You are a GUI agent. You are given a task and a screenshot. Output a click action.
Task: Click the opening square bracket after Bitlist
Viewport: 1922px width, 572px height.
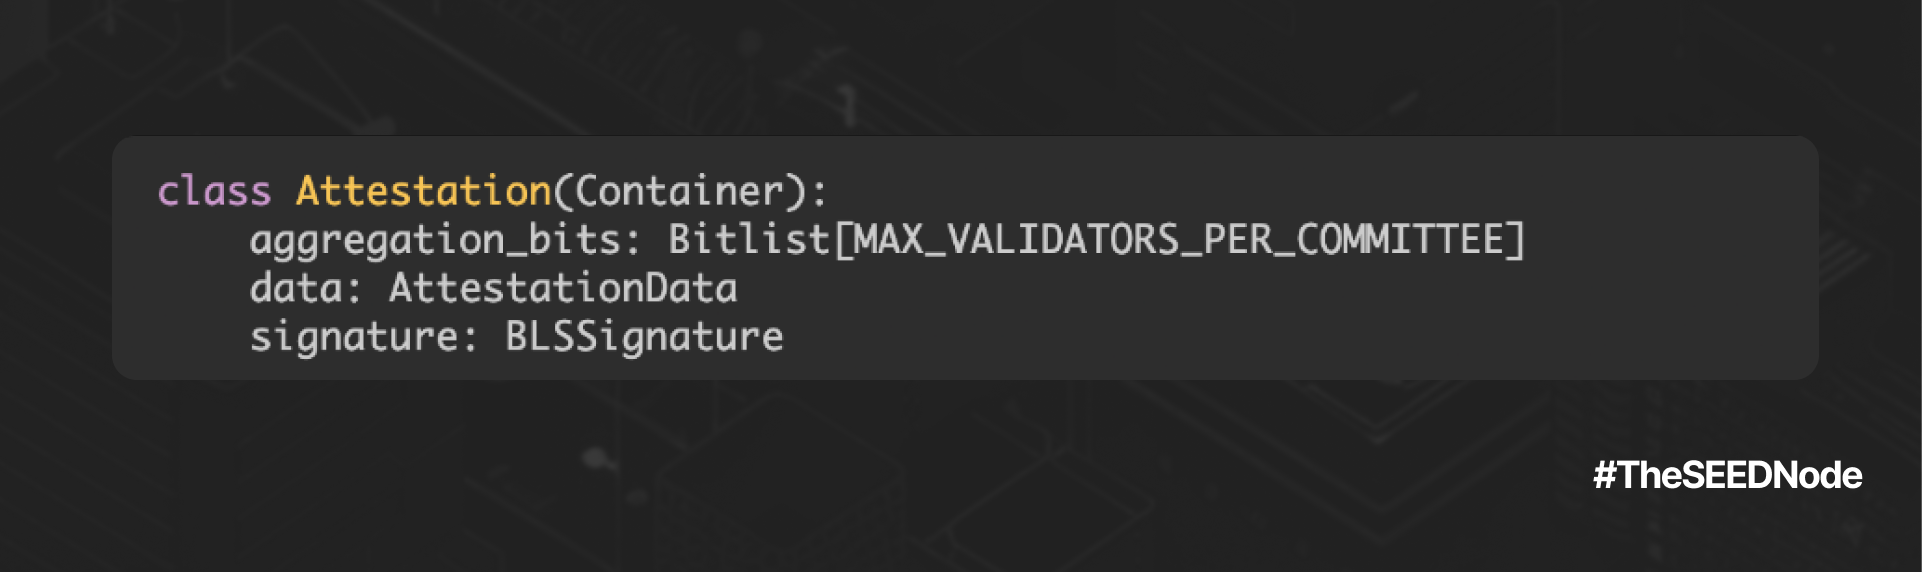[x=842, y=240]
